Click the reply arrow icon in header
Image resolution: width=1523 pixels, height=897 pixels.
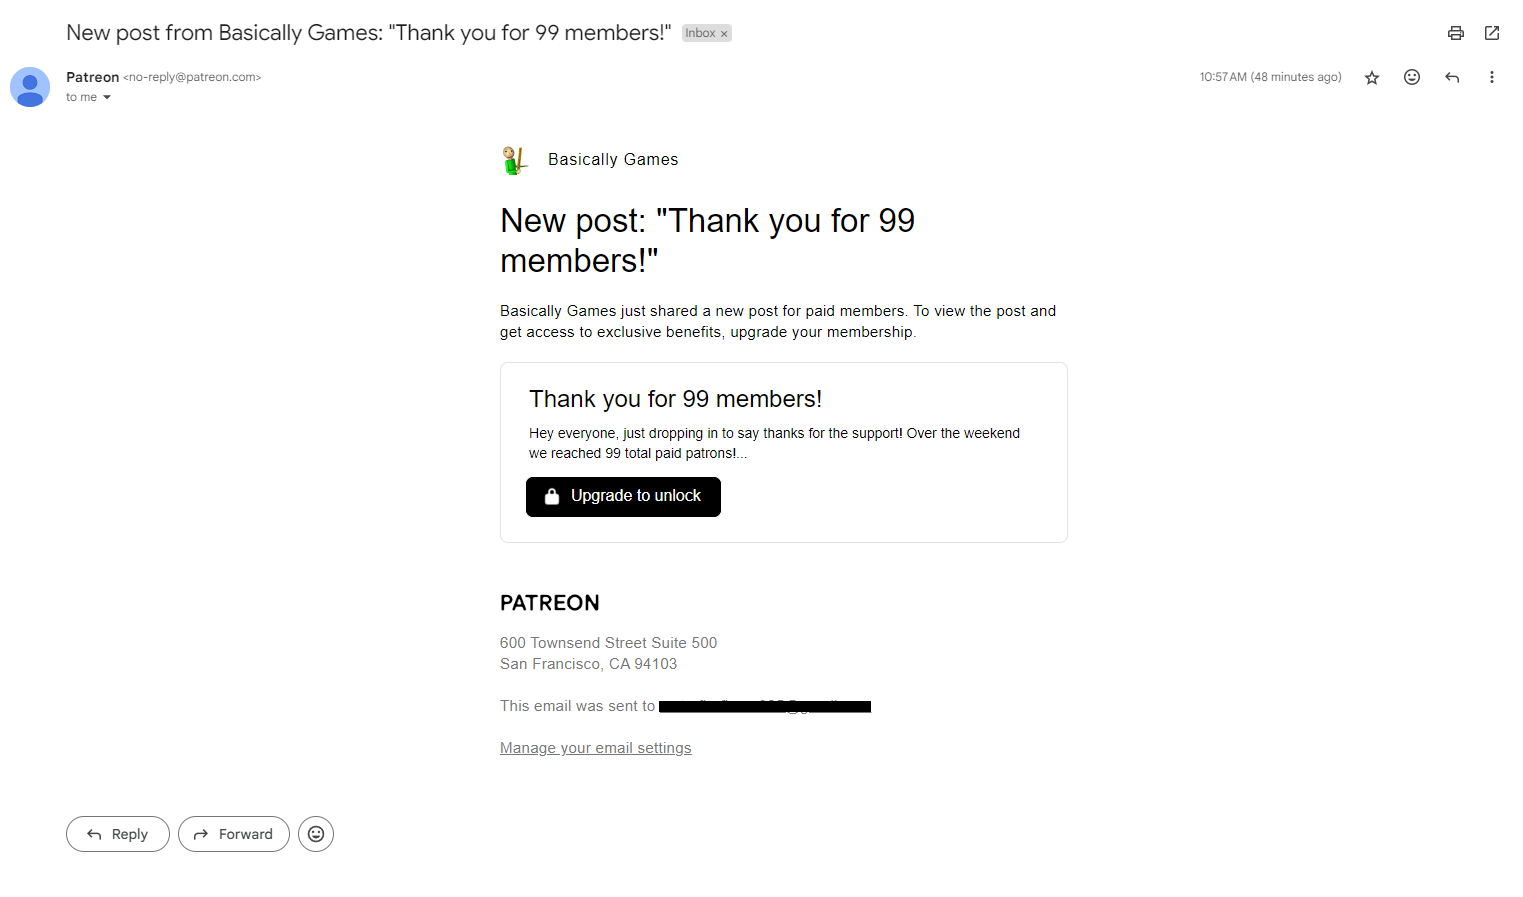(1451, 77)
